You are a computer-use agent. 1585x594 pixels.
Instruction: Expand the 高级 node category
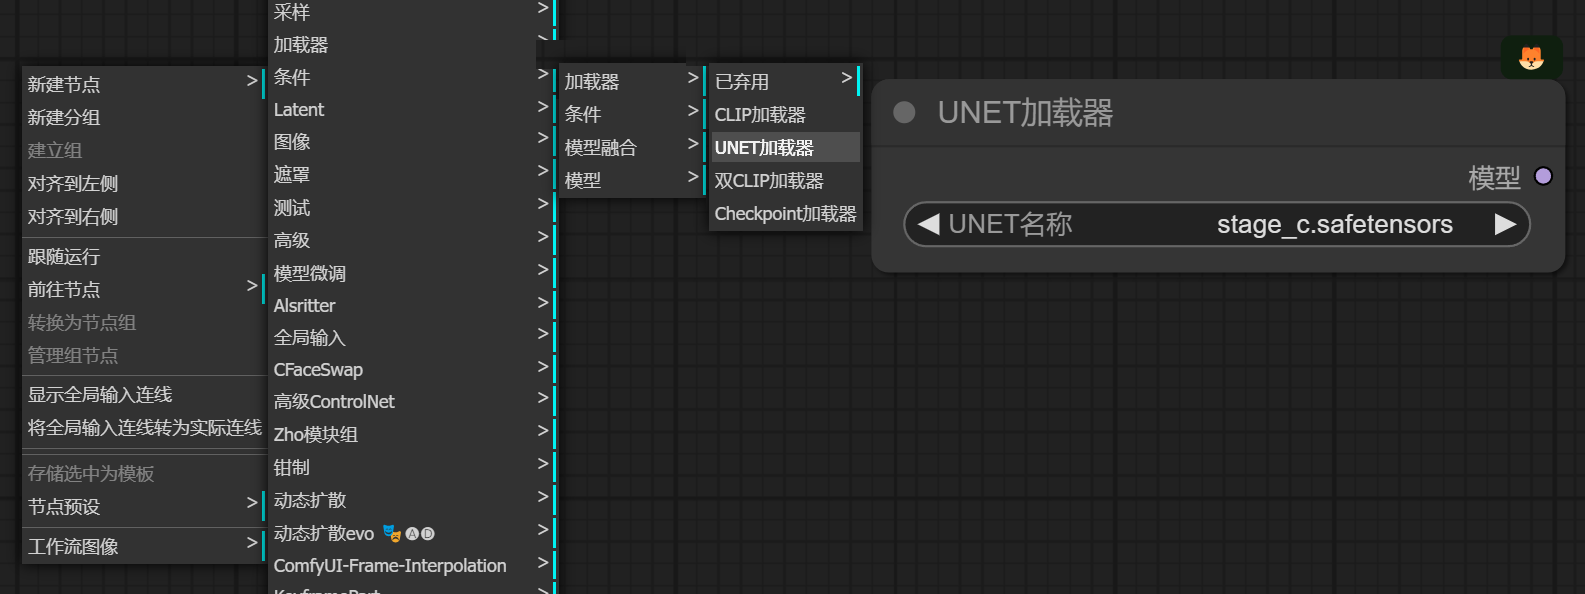point(411,240)
